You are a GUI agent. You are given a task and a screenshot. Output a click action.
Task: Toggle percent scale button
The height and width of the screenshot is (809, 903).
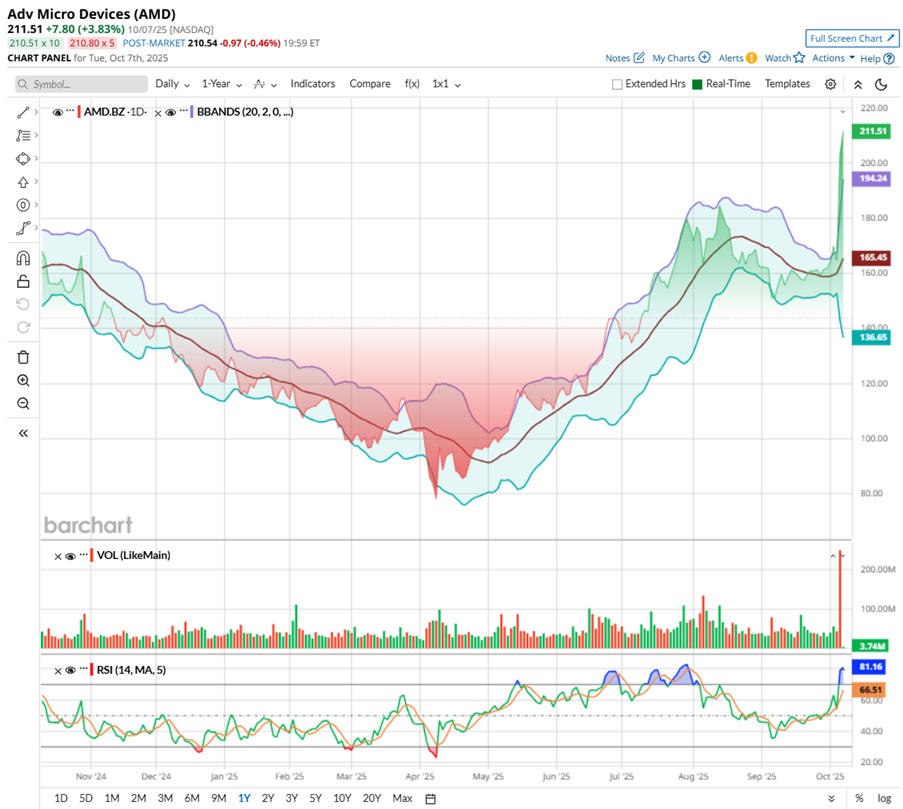click(859, 798)
